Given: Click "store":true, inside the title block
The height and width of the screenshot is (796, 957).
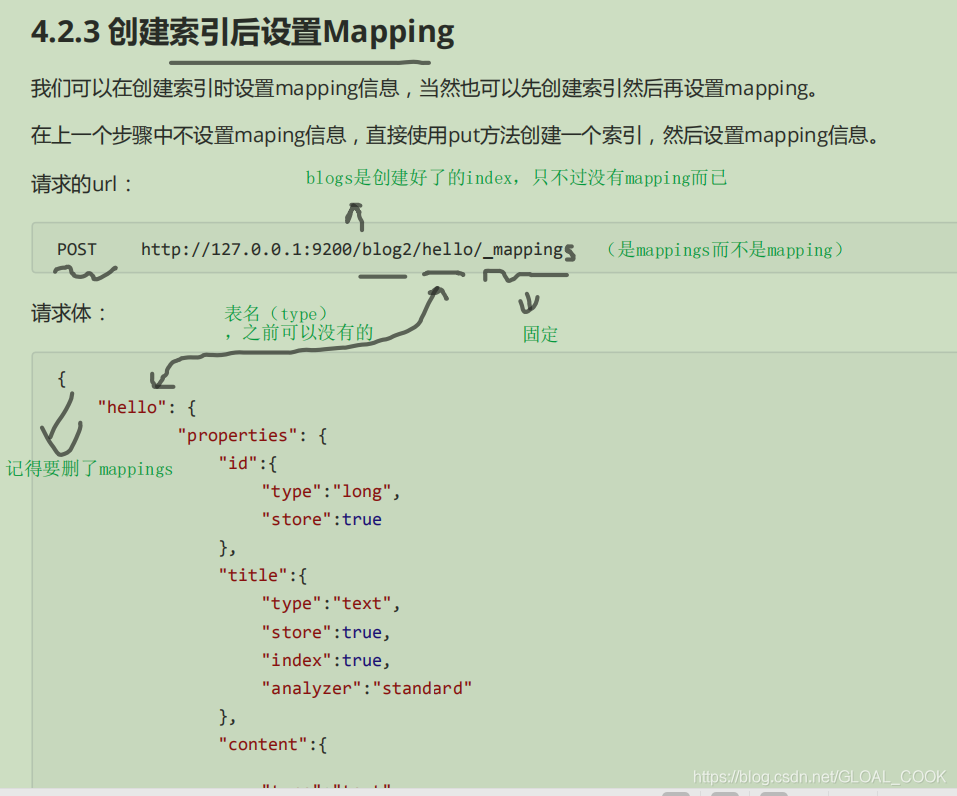Looking at the screenshot, I should coord(326,632).
